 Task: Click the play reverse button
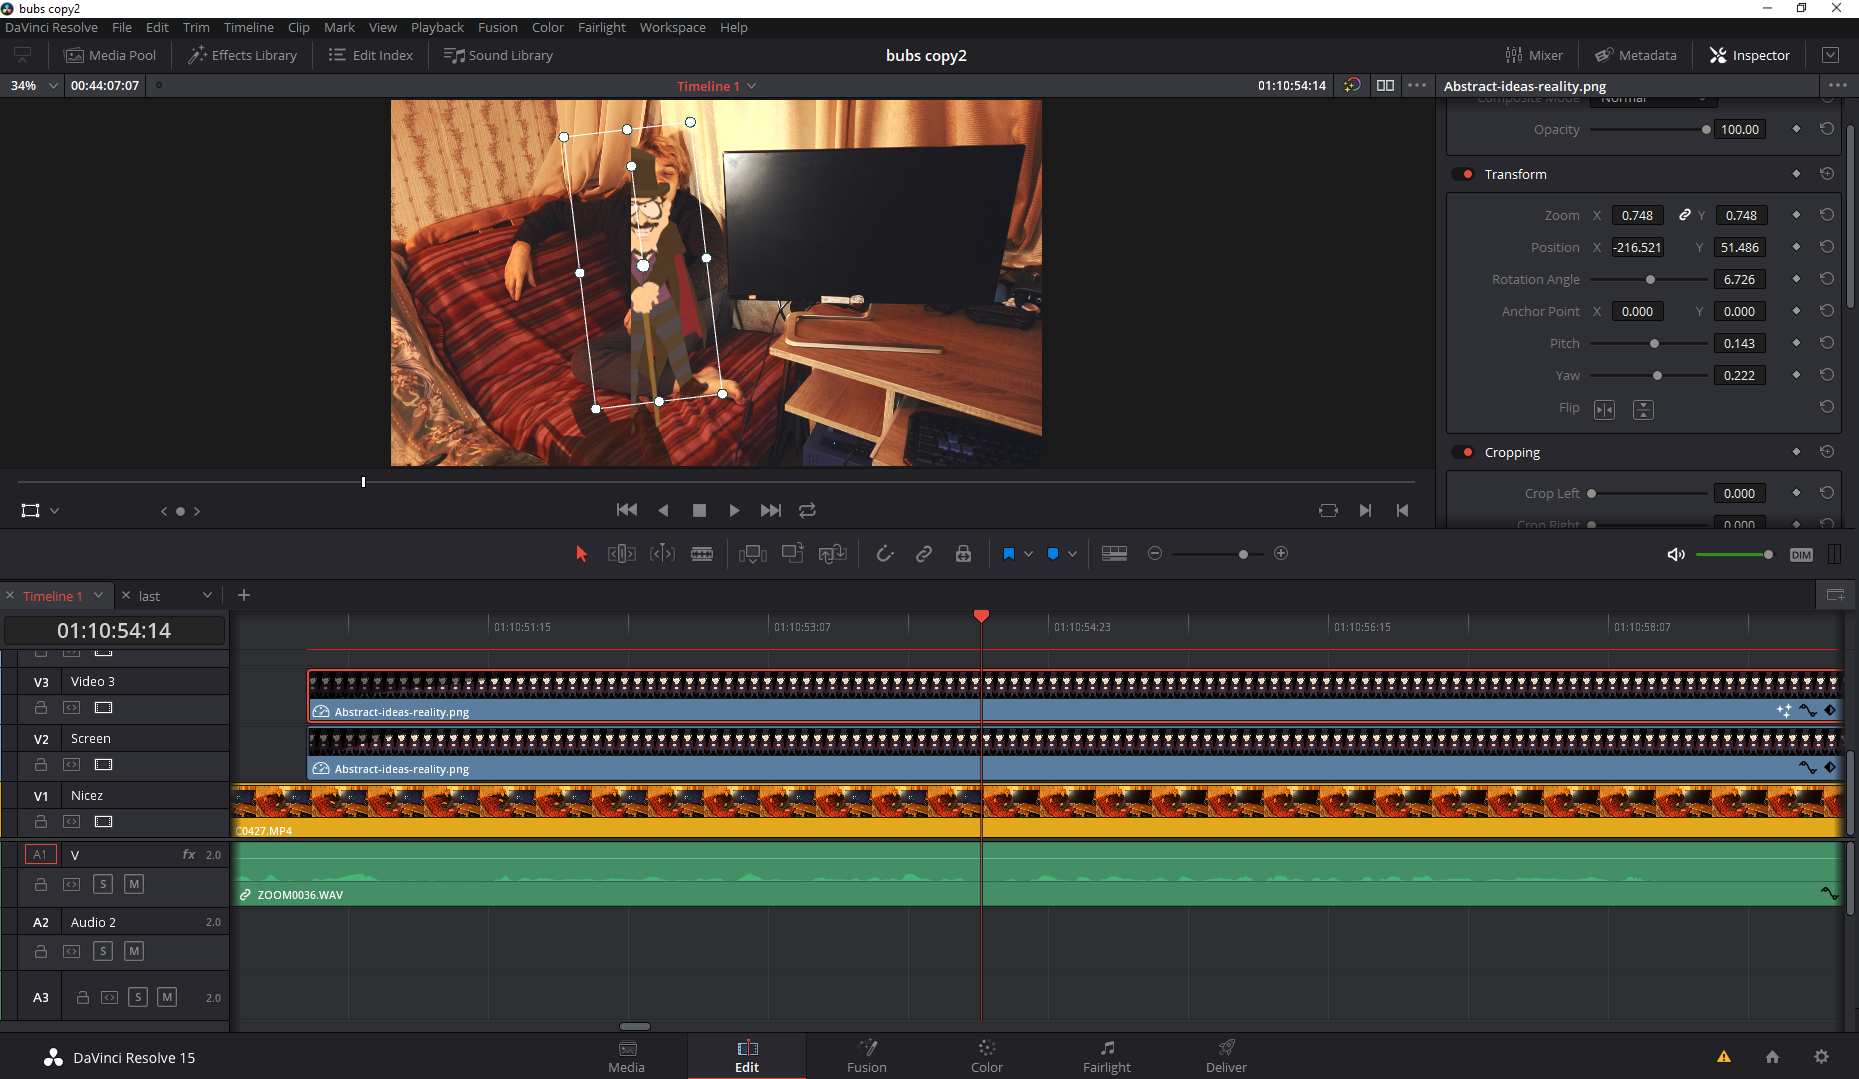[663, 510]
